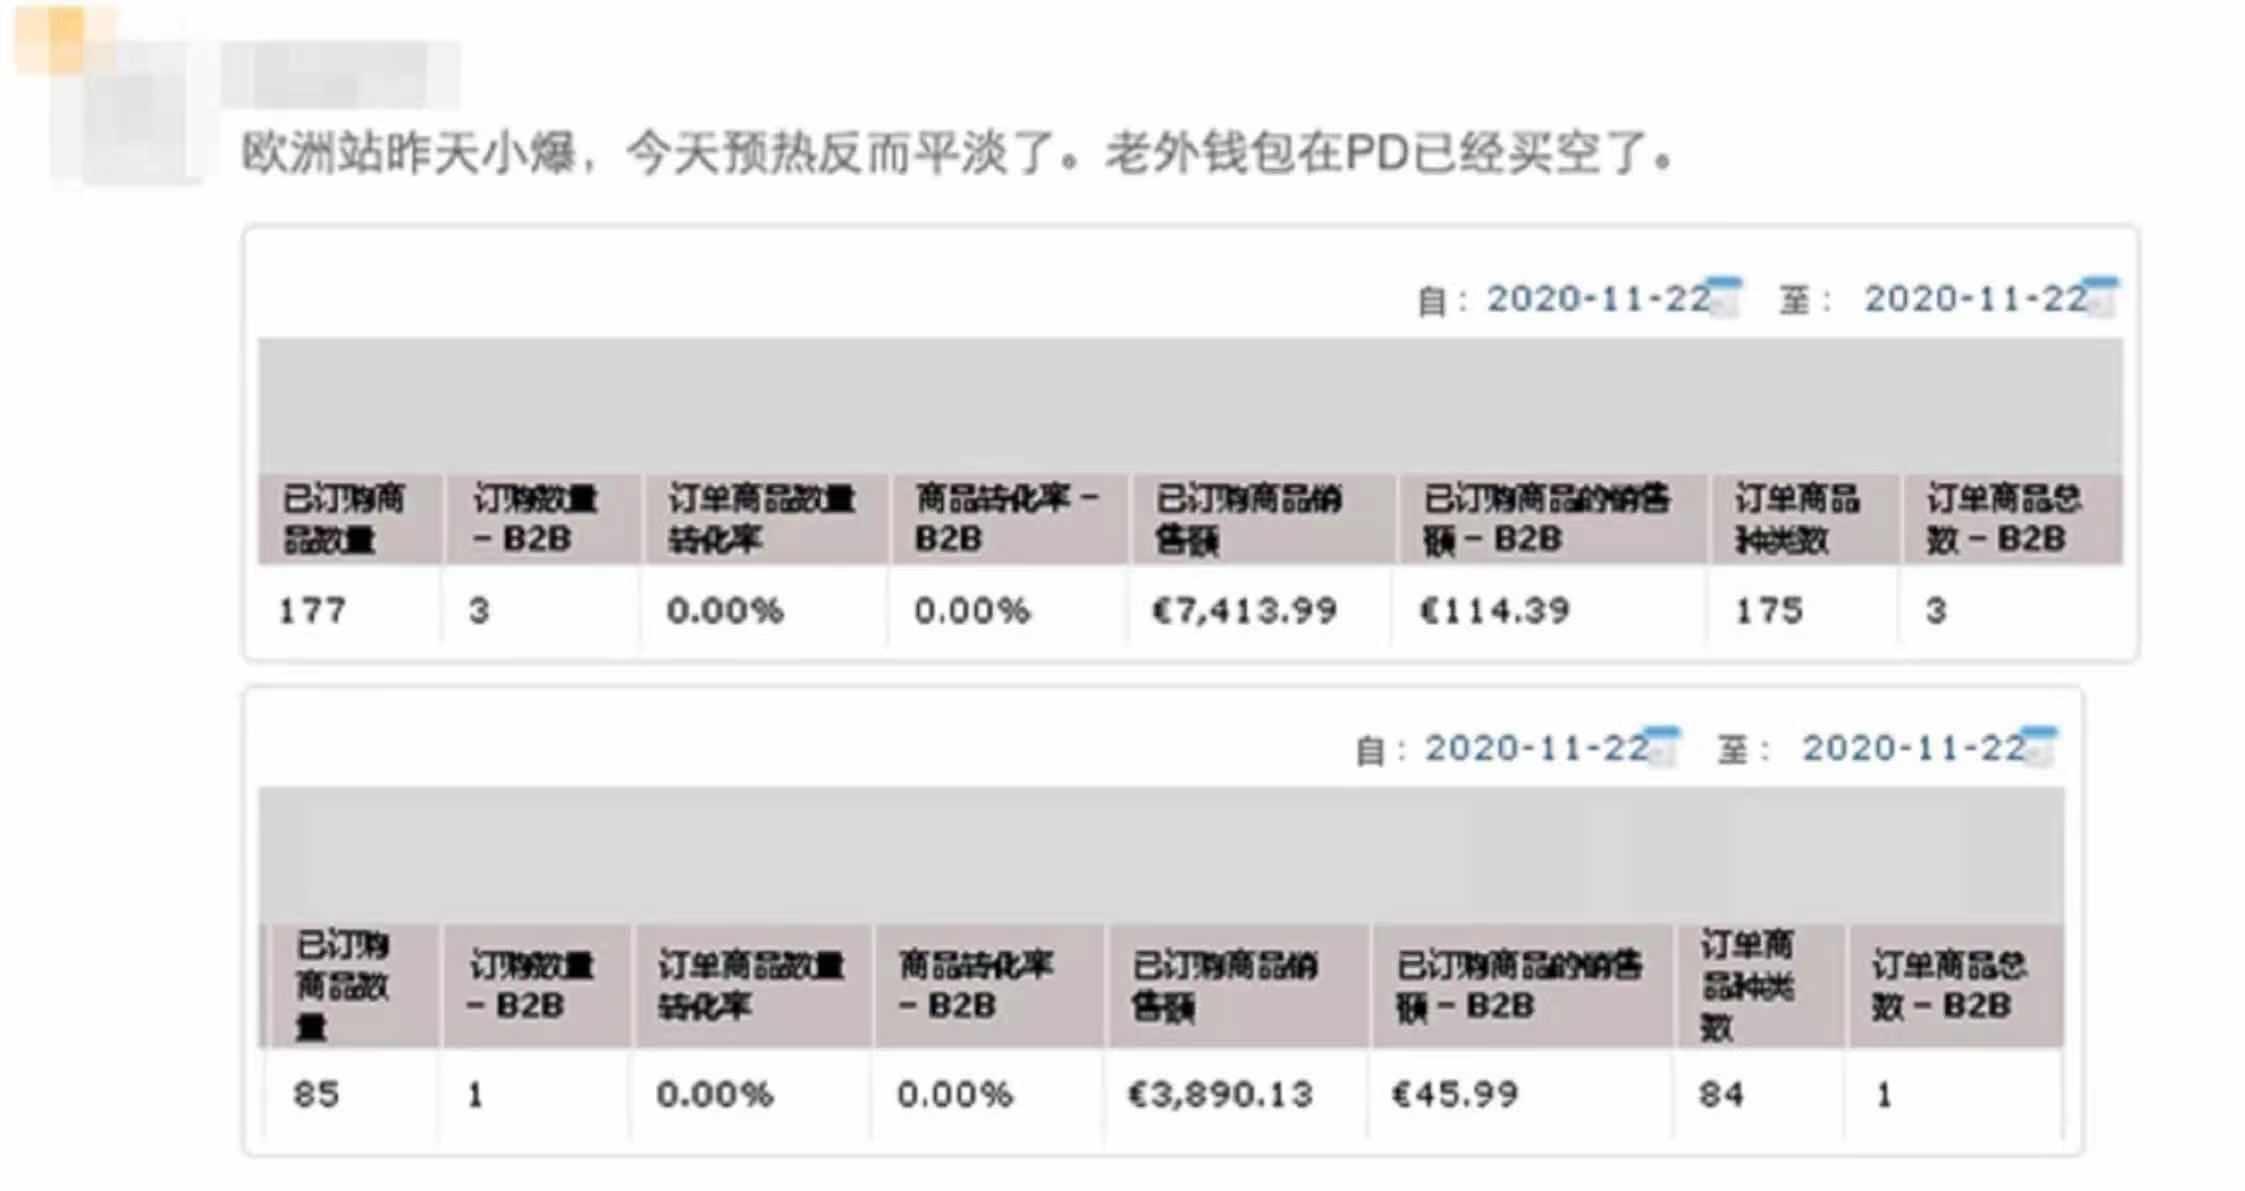Open the 自 calendar icon in the upper report
The image size is (2245, 1191).
[x=1726, y=298]
